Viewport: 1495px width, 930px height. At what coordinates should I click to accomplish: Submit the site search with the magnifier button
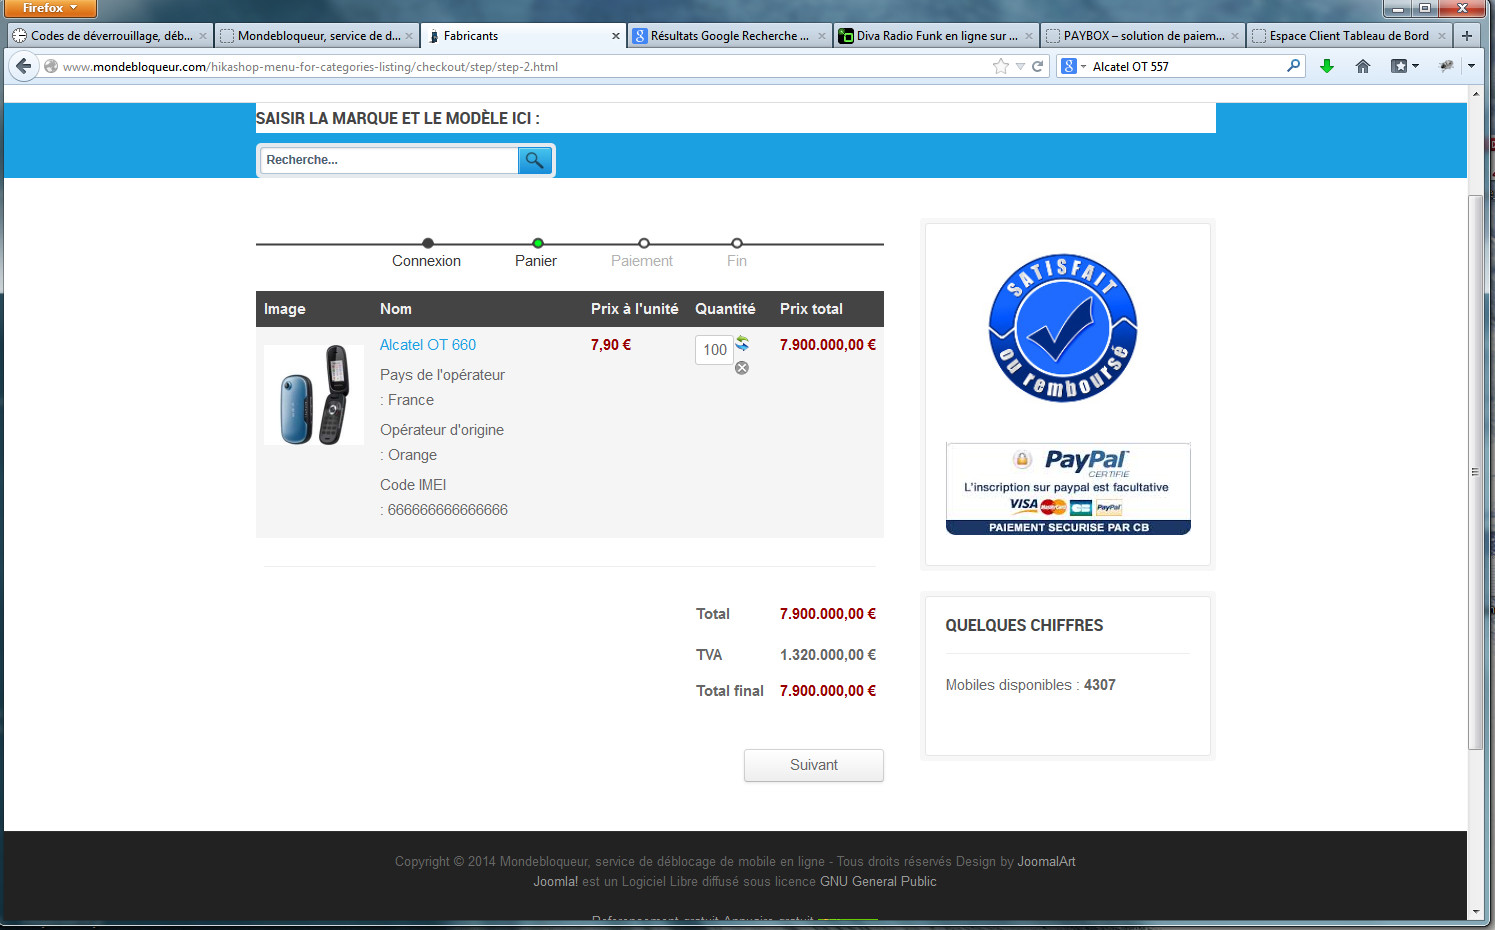pos(534,160)
